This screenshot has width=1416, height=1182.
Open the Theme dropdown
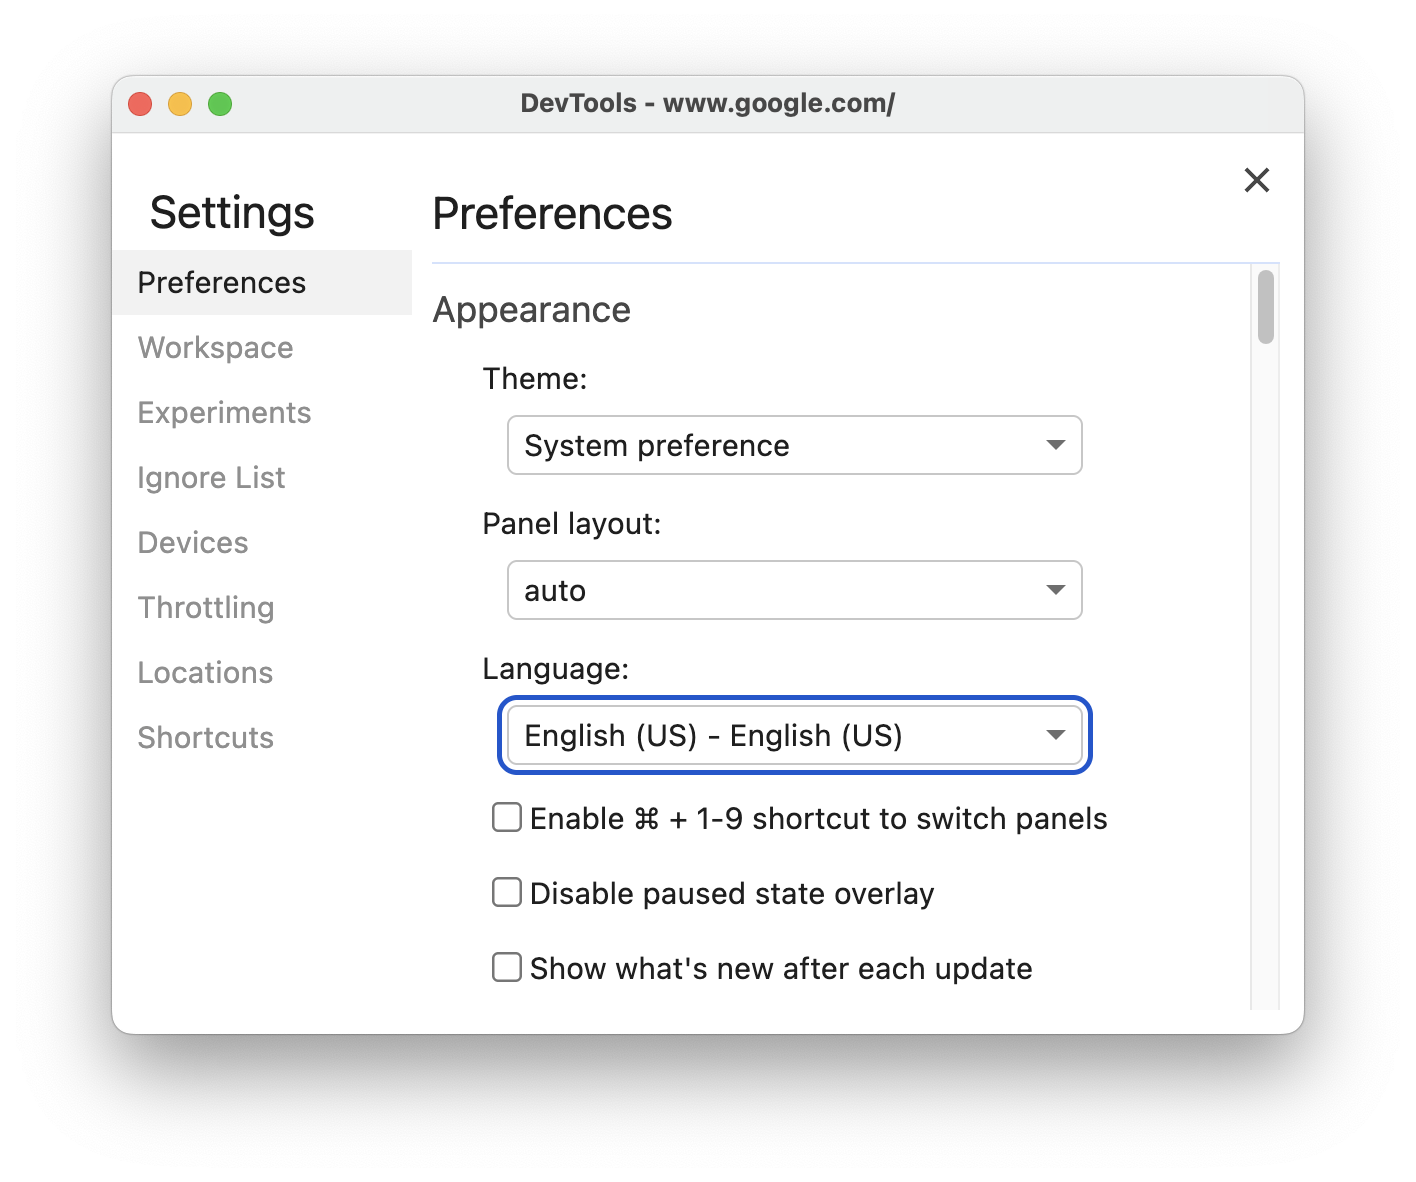(x=794, y=445)
